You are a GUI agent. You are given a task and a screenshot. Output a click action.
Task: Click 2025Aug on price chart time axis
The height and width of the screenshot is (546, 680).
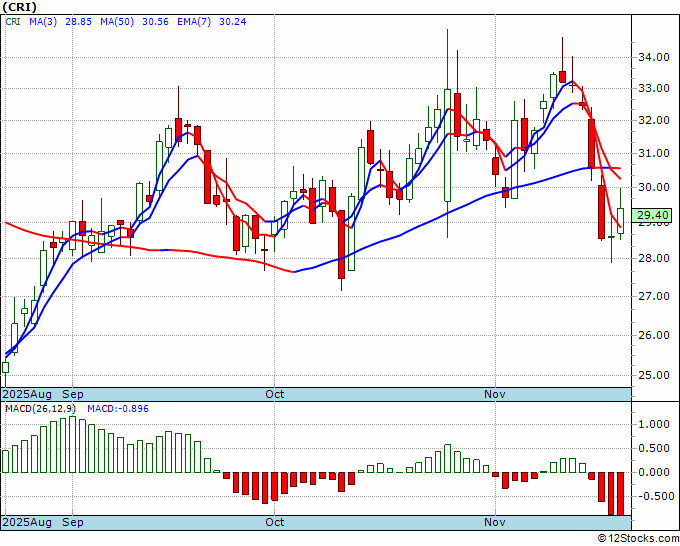point(27,394)
